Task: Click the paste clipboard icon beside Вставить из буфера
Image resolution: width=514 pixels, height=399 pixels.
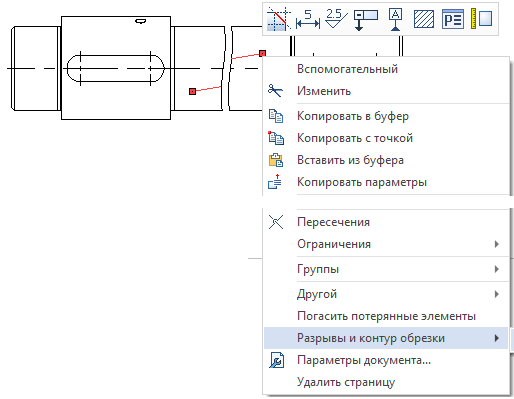Action: click(x=276, y=160)
